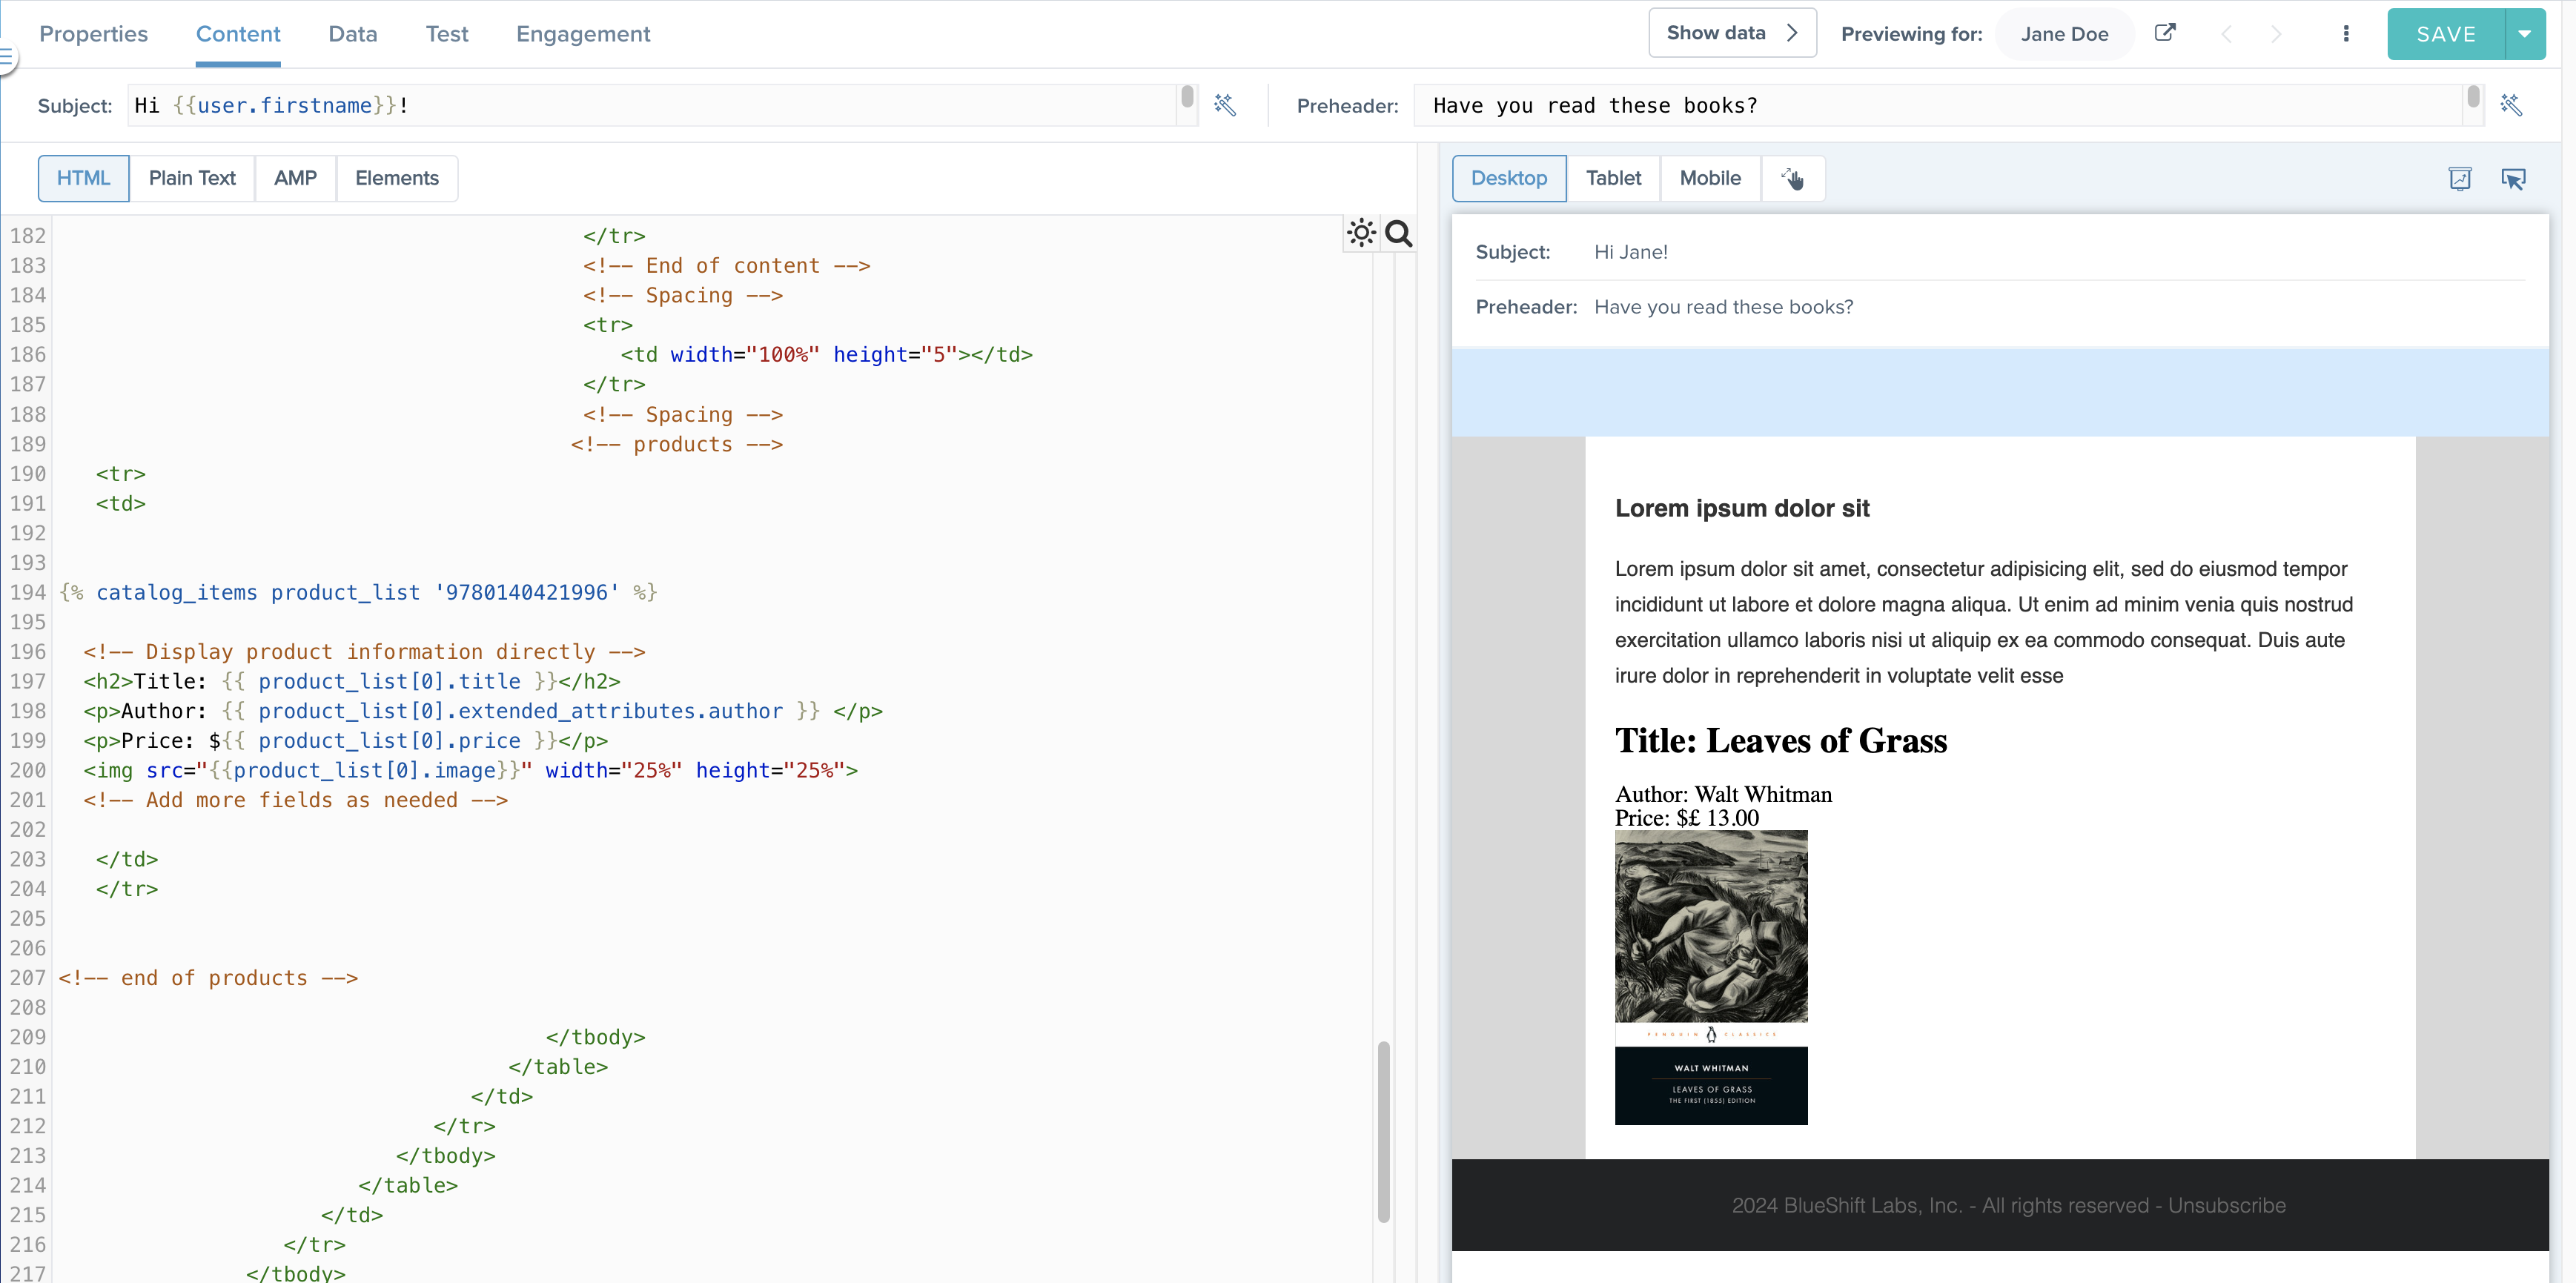Screen dimensions: 2576x1283
Task: Open the code editor search magnifier
Action: click(x=1399, y=233)
